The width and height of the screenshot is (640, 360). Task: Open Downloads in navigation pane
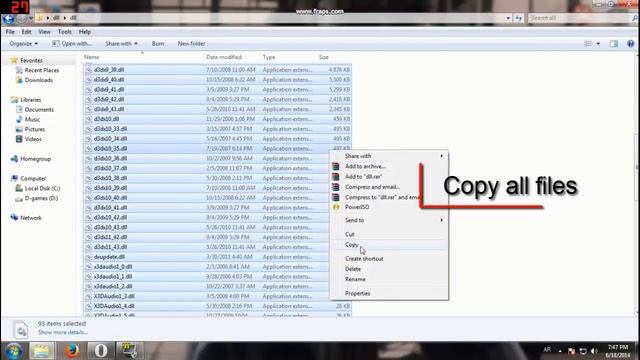[x=38, y=80]
